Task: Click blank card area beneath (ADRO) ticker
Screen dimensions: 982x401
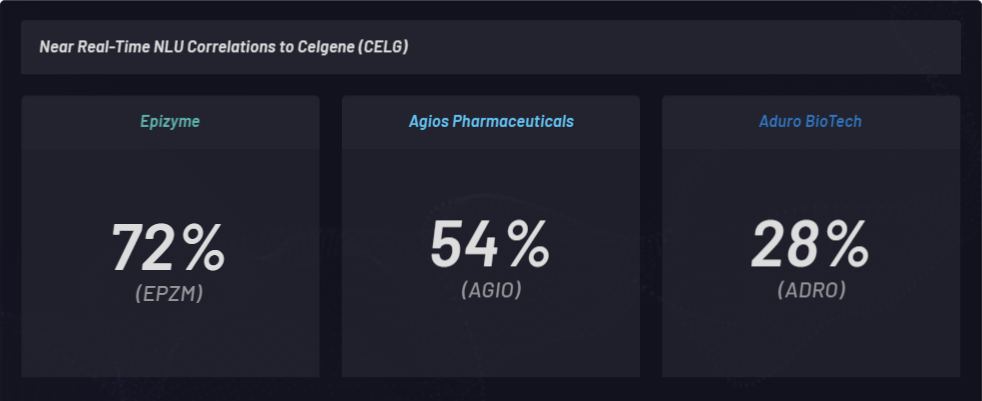Action: pos(811,340)
